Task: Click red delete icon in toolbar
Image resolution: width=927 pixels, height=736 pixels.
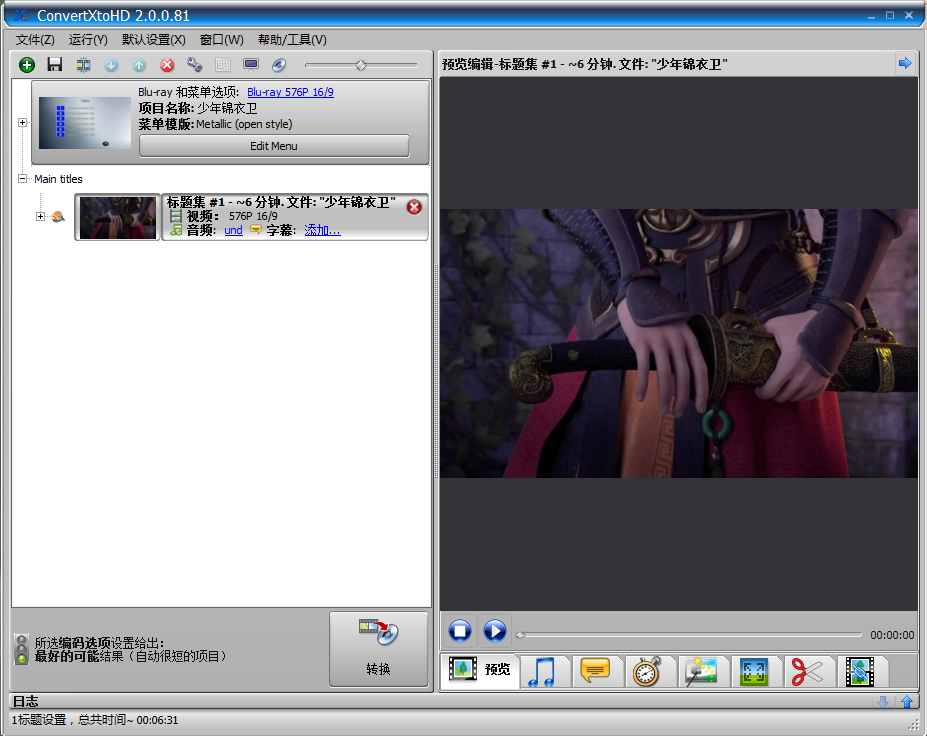Action: coord(167,64)
